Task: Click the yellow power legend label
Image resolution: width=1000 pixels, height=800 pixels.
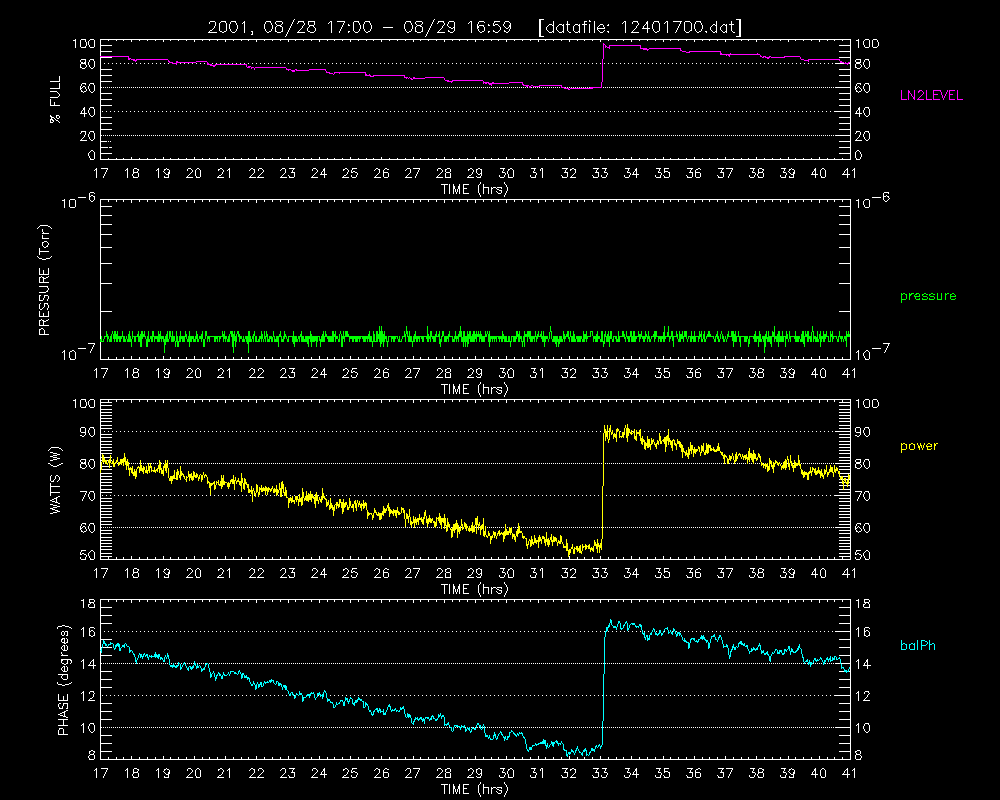Action: pyautogui.click(x=919, y=446)
